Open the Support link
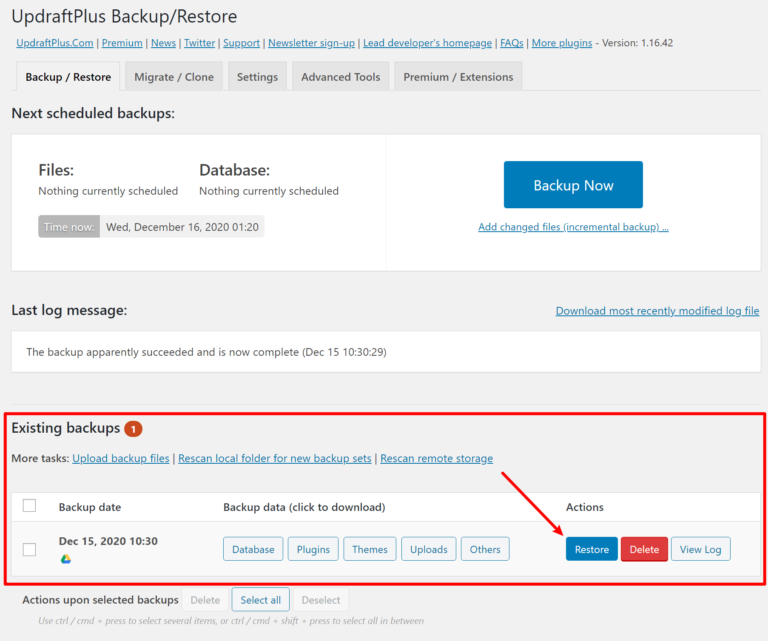Image resolution: width=768 pixels, height=641 pixels. [x=241, y=43]
